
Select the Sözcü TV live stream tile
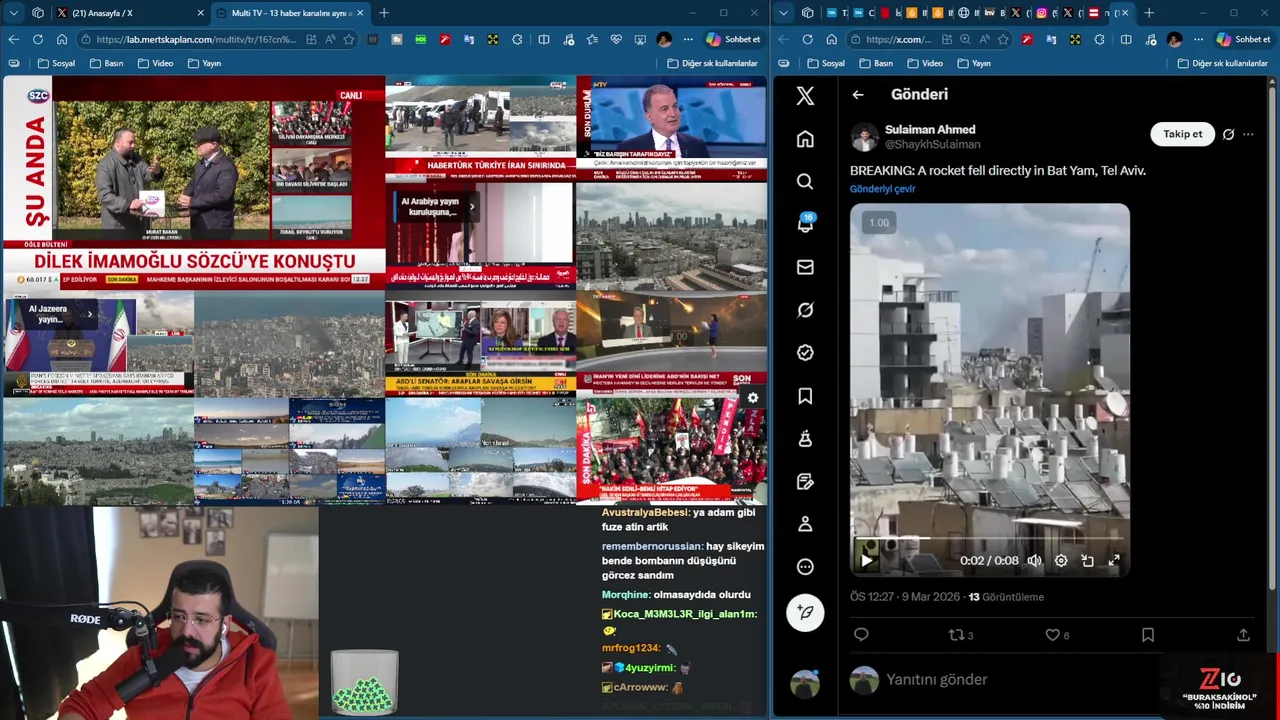[194, 182]
